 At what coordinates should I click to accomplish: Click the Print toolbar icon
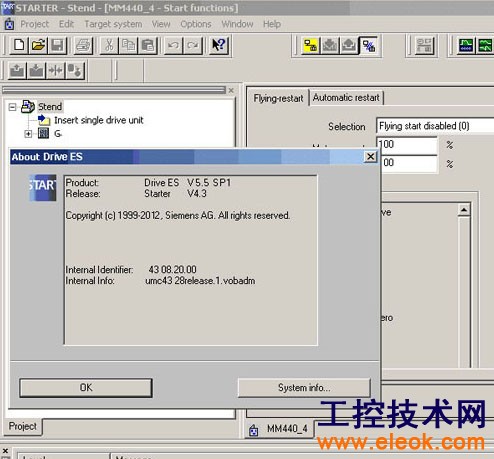point(83,45)
